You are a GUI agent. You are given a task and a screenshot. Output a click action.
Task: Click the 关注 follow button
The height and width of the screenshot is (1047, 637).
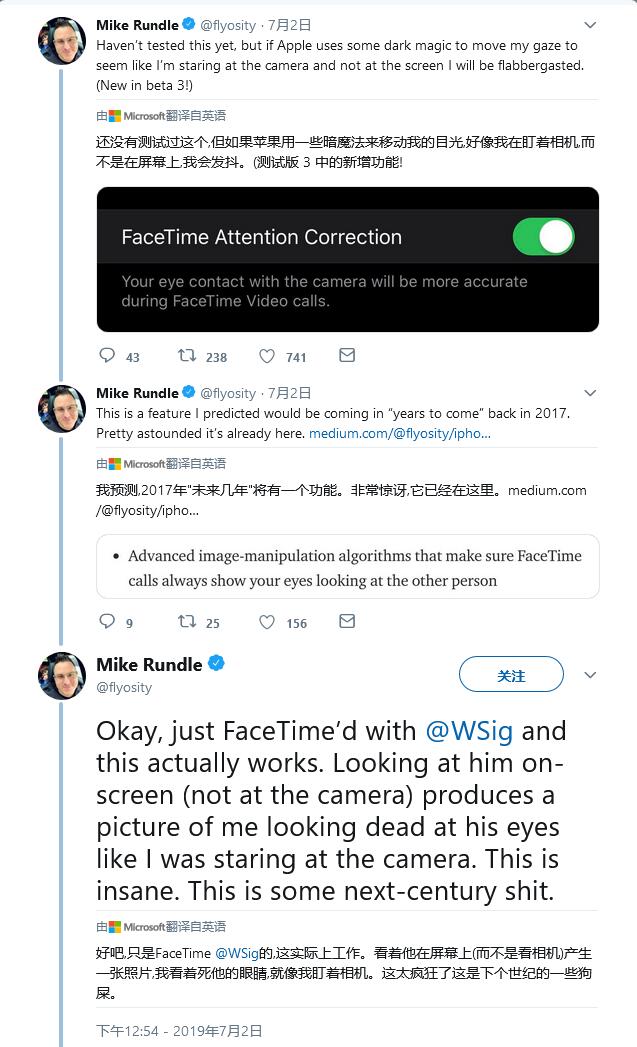(x=511, y=675)
